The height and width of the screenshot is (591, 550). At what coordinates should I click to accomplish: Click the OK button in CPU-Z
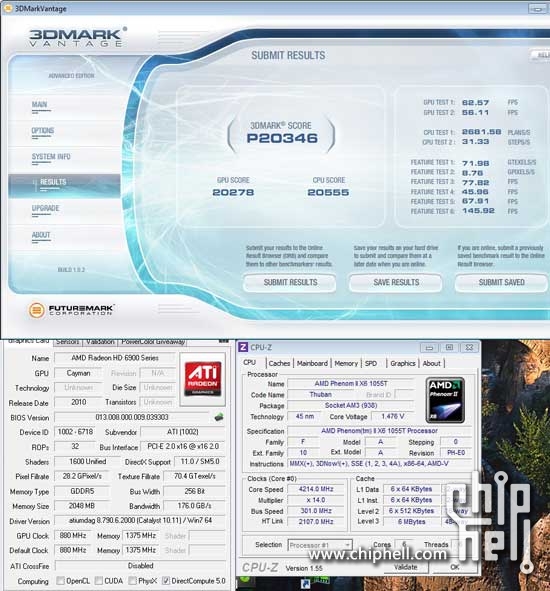click(x=455, y=567)
